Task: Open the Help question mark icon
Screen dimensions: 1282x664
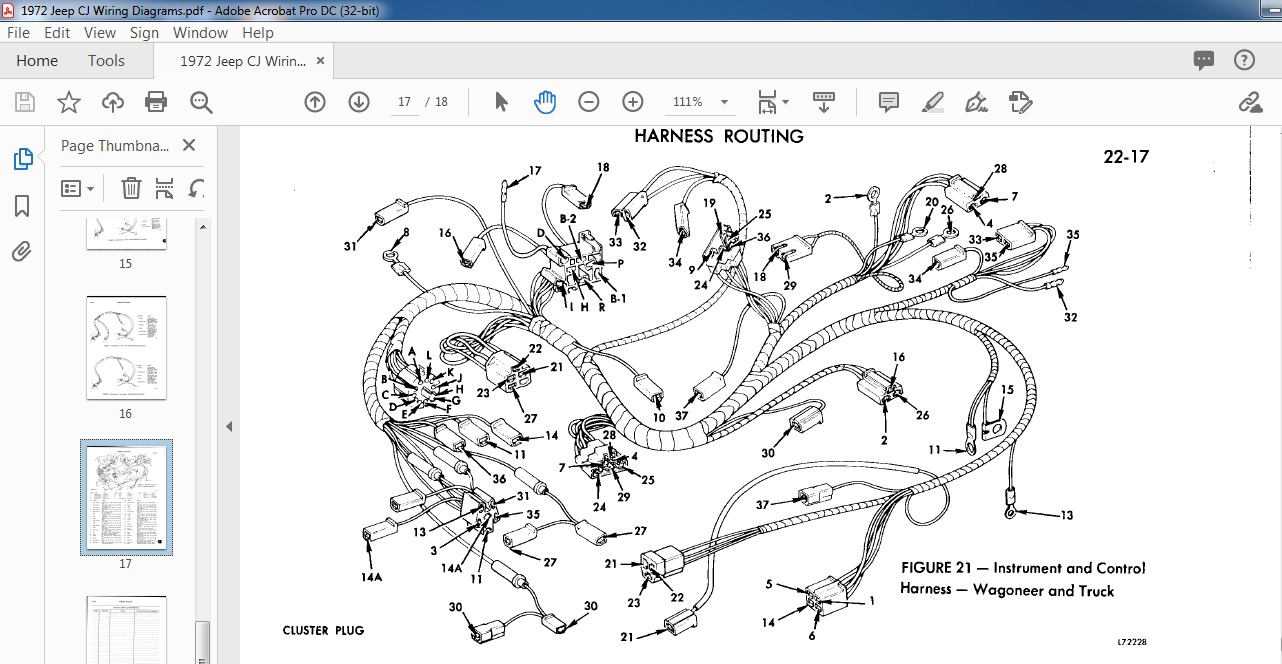Action: (1244, 61)
